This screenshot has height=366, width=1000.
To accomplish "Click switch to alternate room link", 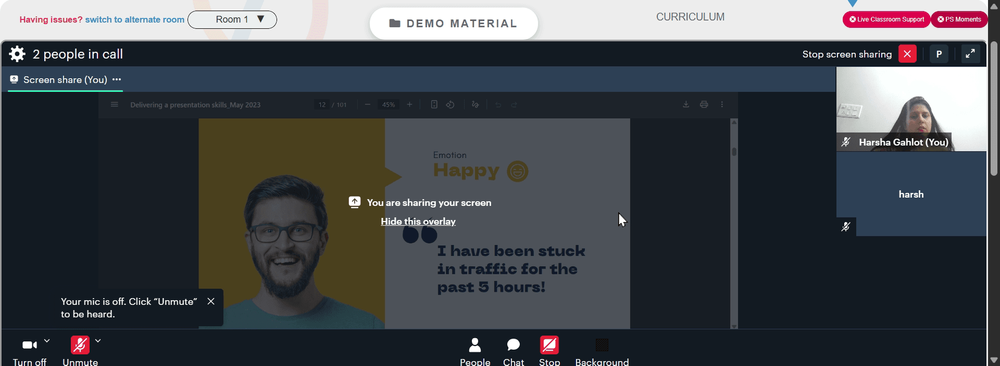I will tap(135, 20).
